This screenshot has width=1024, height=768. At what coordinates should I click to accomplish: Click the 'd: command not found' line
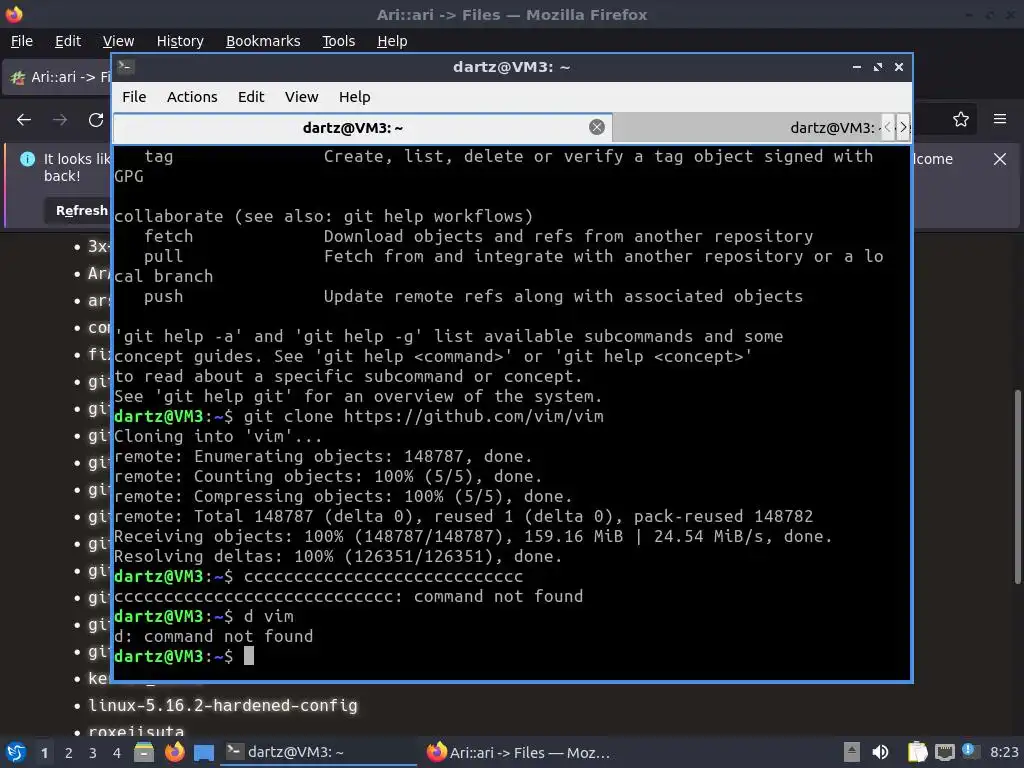pyautogui.click(x=214, y=637)
